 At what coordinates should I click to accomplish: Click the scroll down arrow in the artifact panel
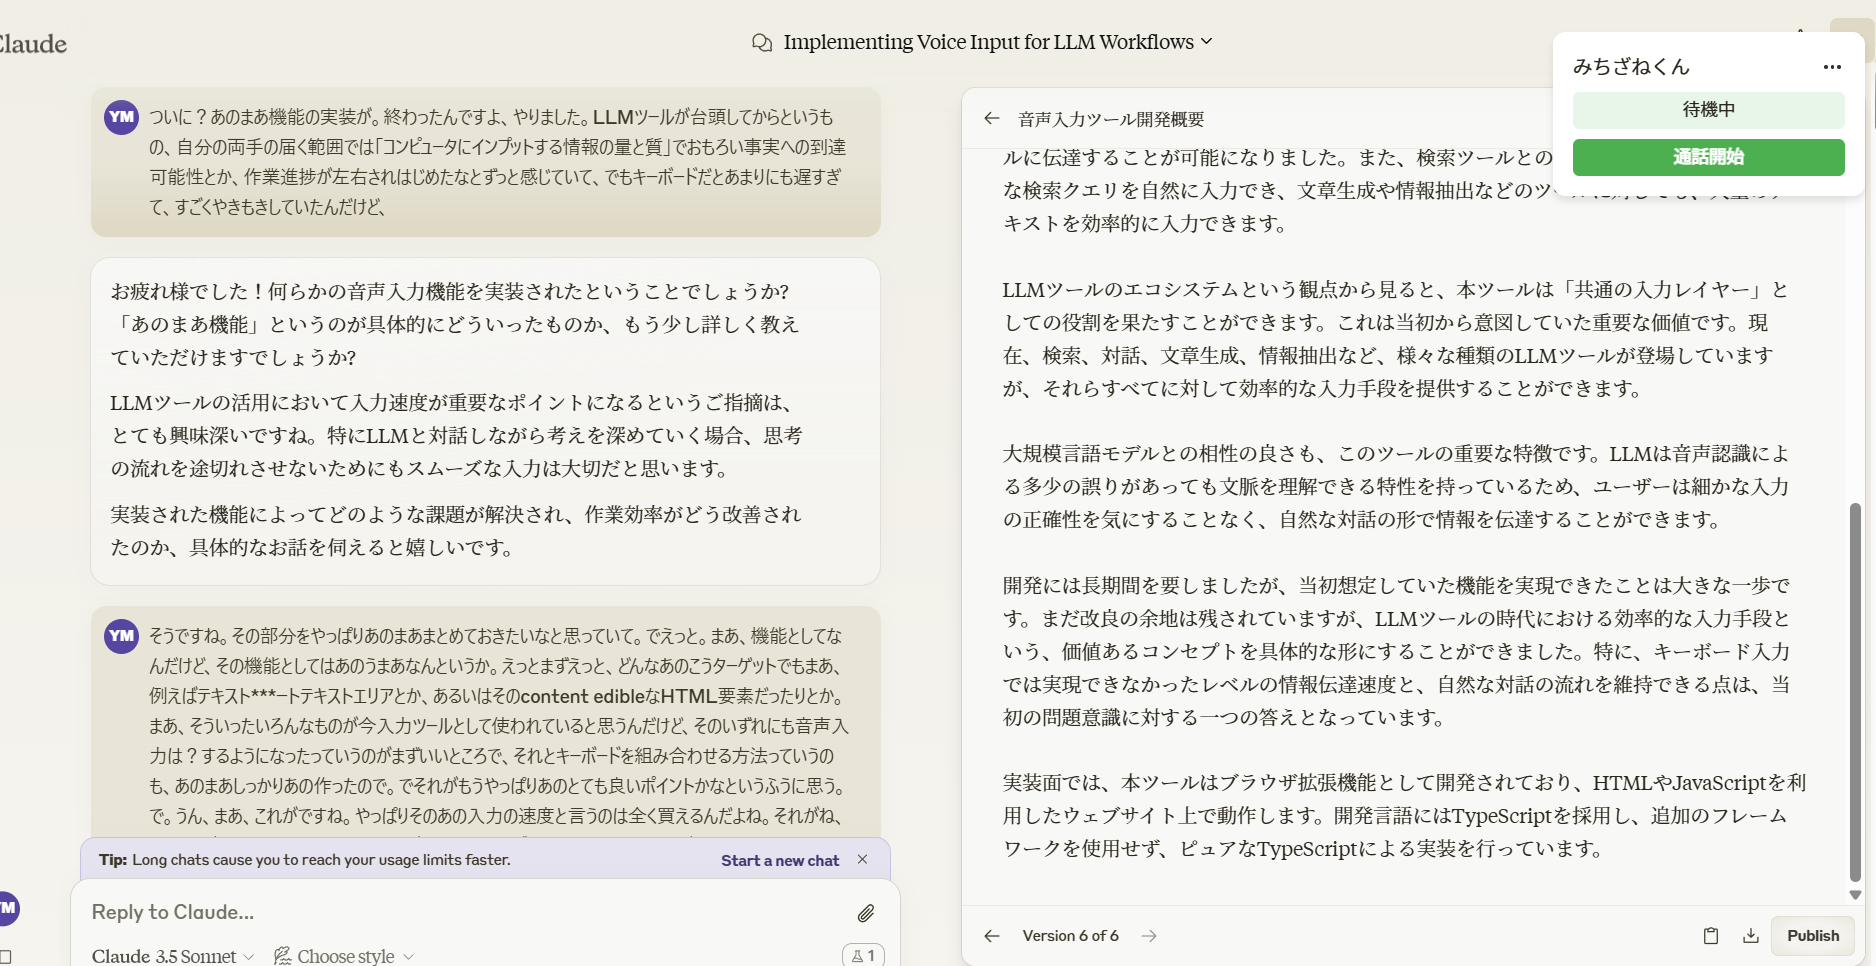coord(1855,895)
